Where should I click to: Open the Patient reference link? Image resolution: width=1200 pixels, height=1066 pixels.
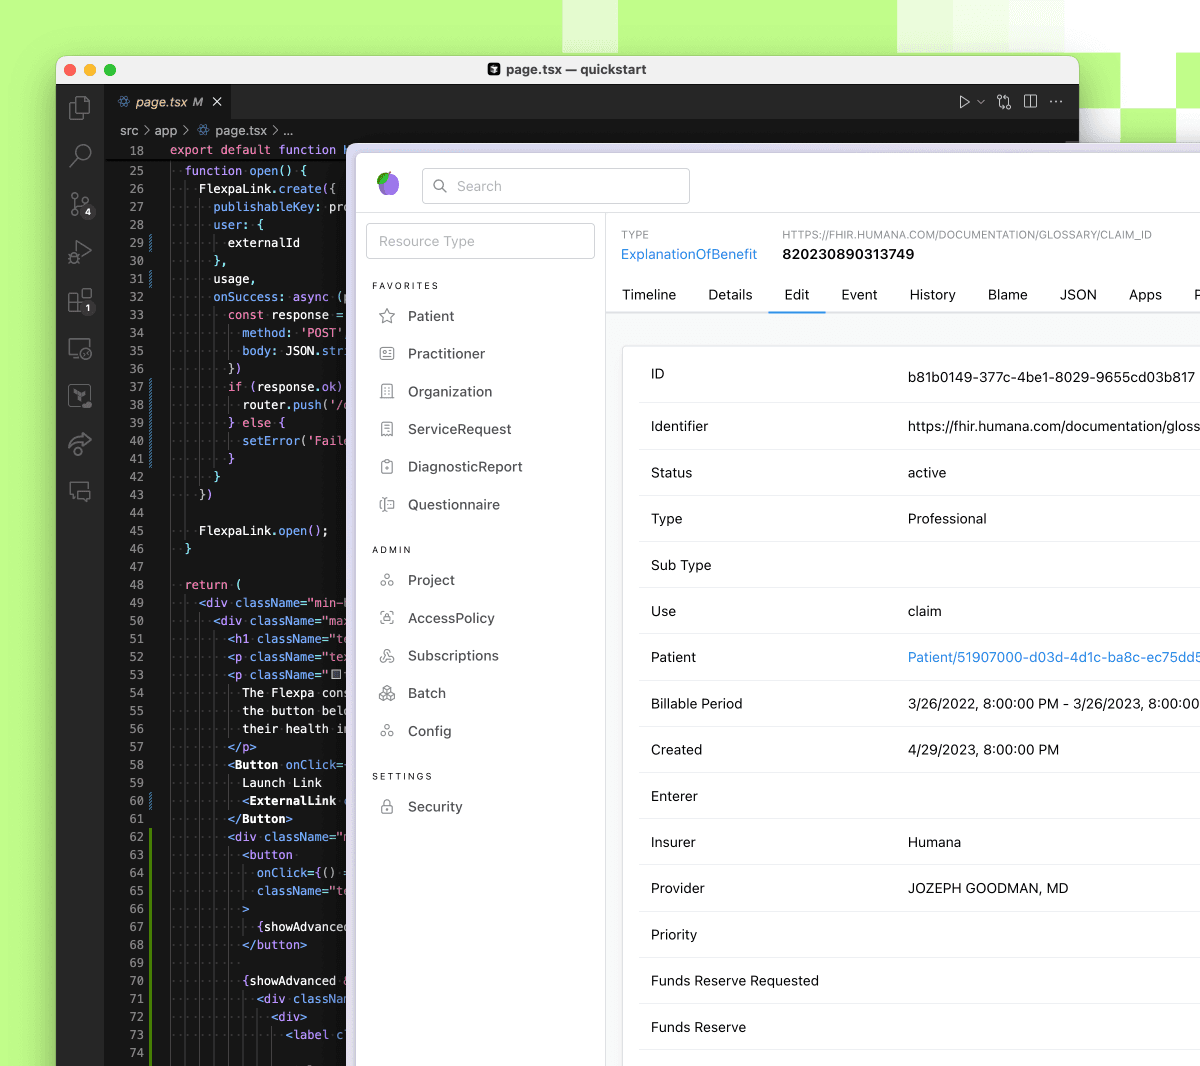point(1054,657)
